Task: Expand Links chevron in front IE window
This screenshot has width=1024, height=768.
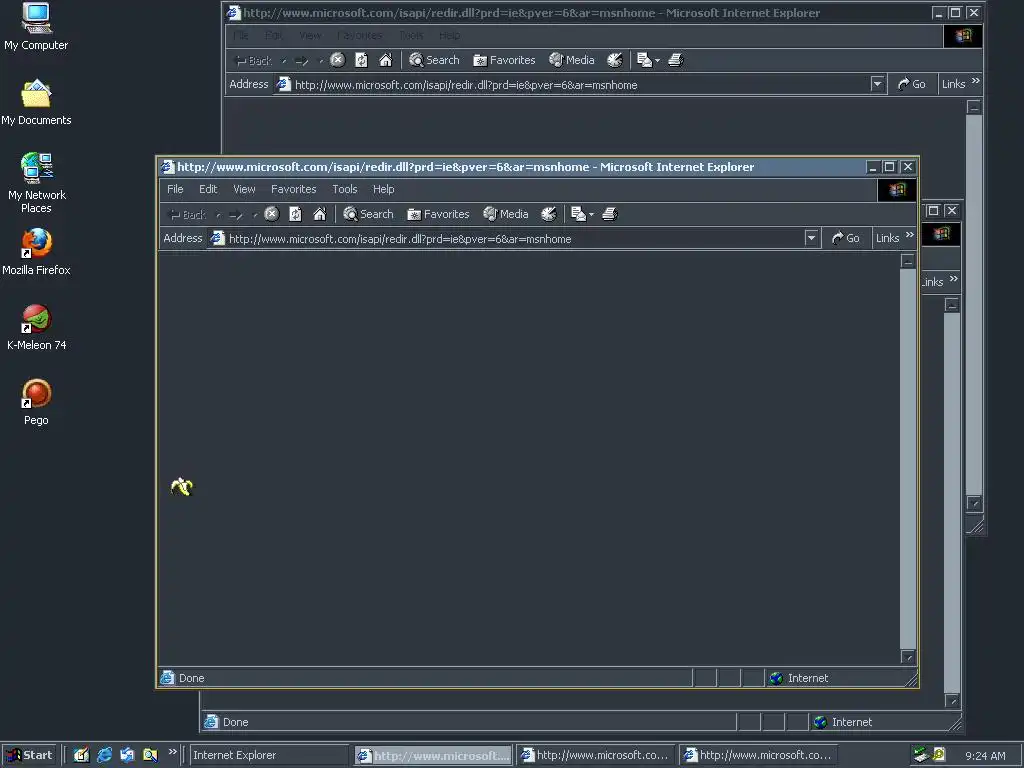Action: pyautogui.click(x=910, y=234)
